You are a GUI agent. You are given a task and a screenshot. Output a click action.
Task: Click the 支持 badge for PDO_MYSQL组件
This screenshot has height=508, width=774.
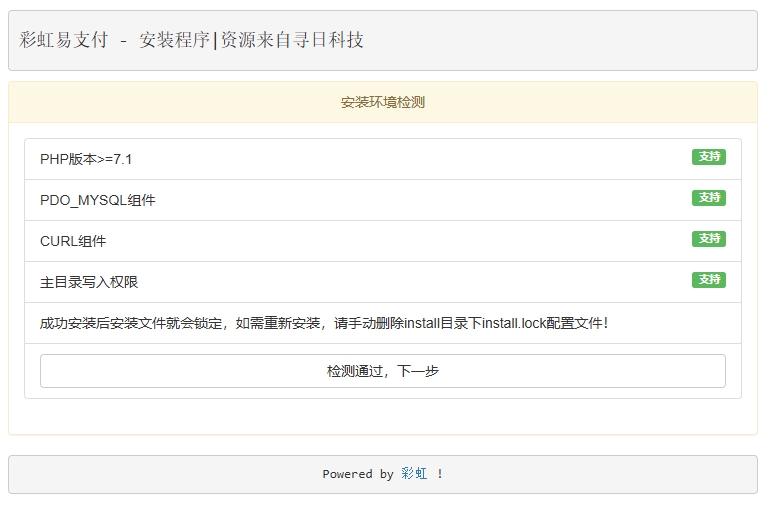(708, 198)
